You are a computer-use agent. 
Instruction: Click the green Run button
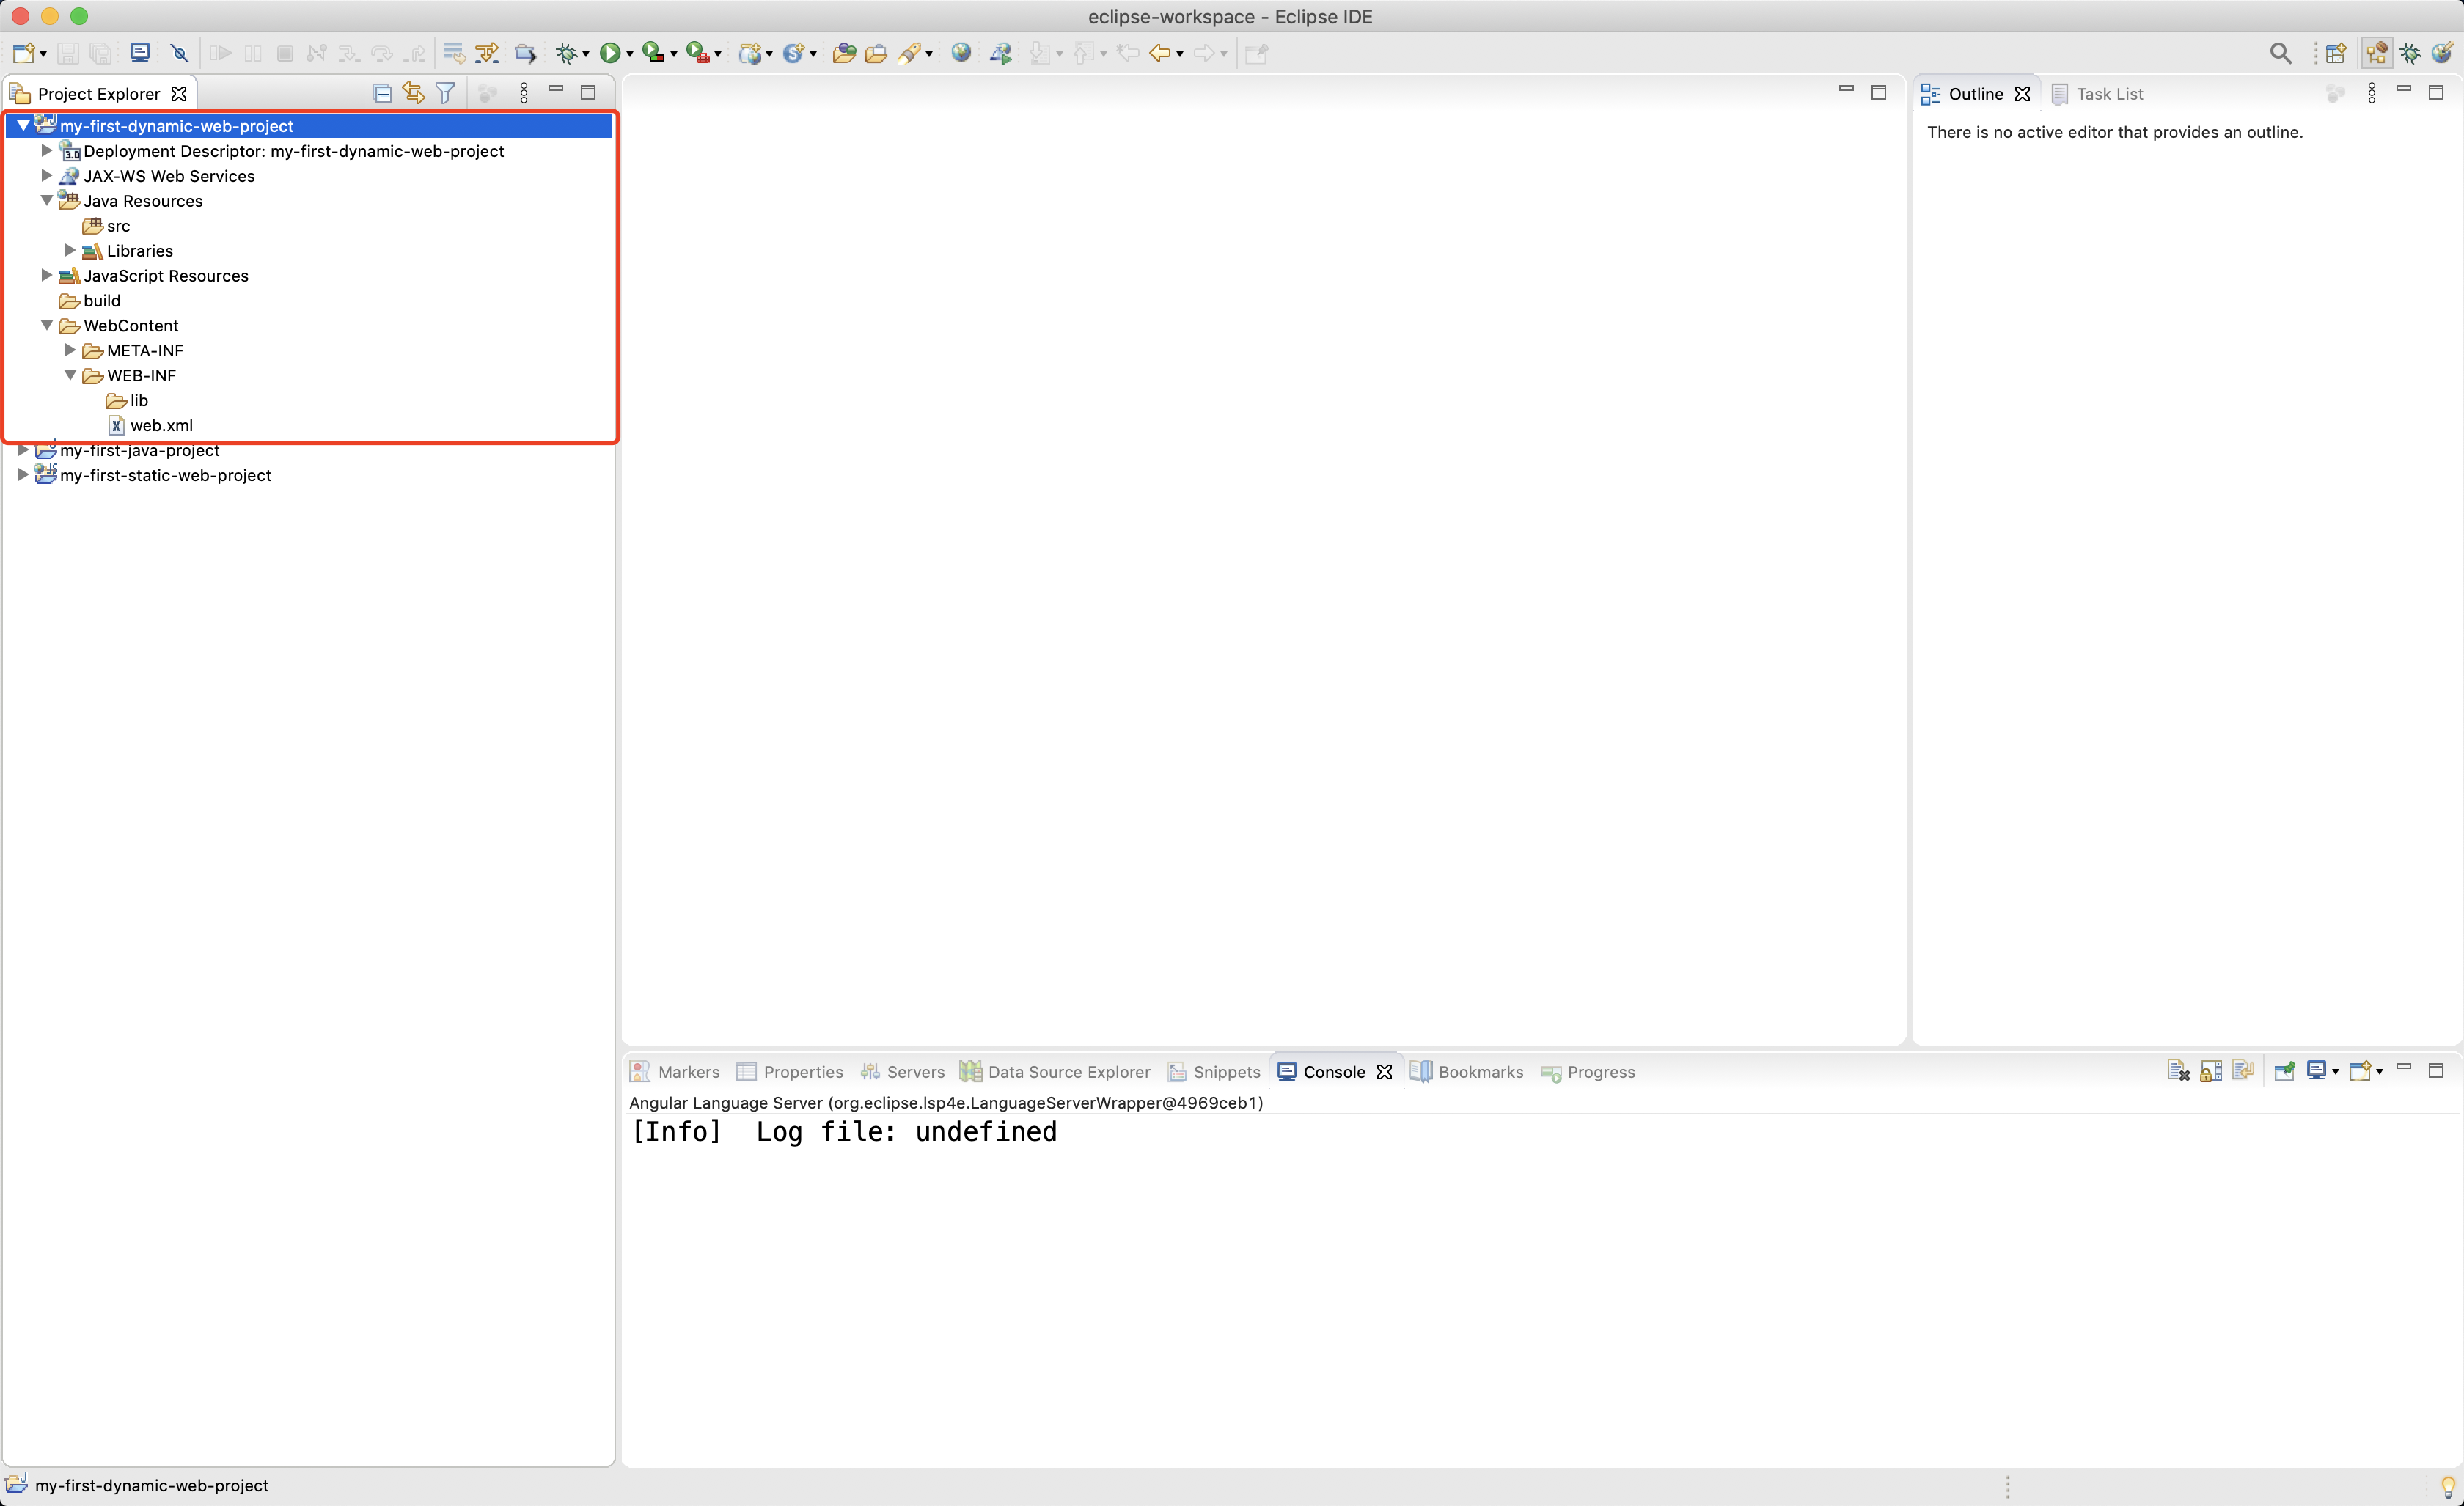click(x=609, y=53)
